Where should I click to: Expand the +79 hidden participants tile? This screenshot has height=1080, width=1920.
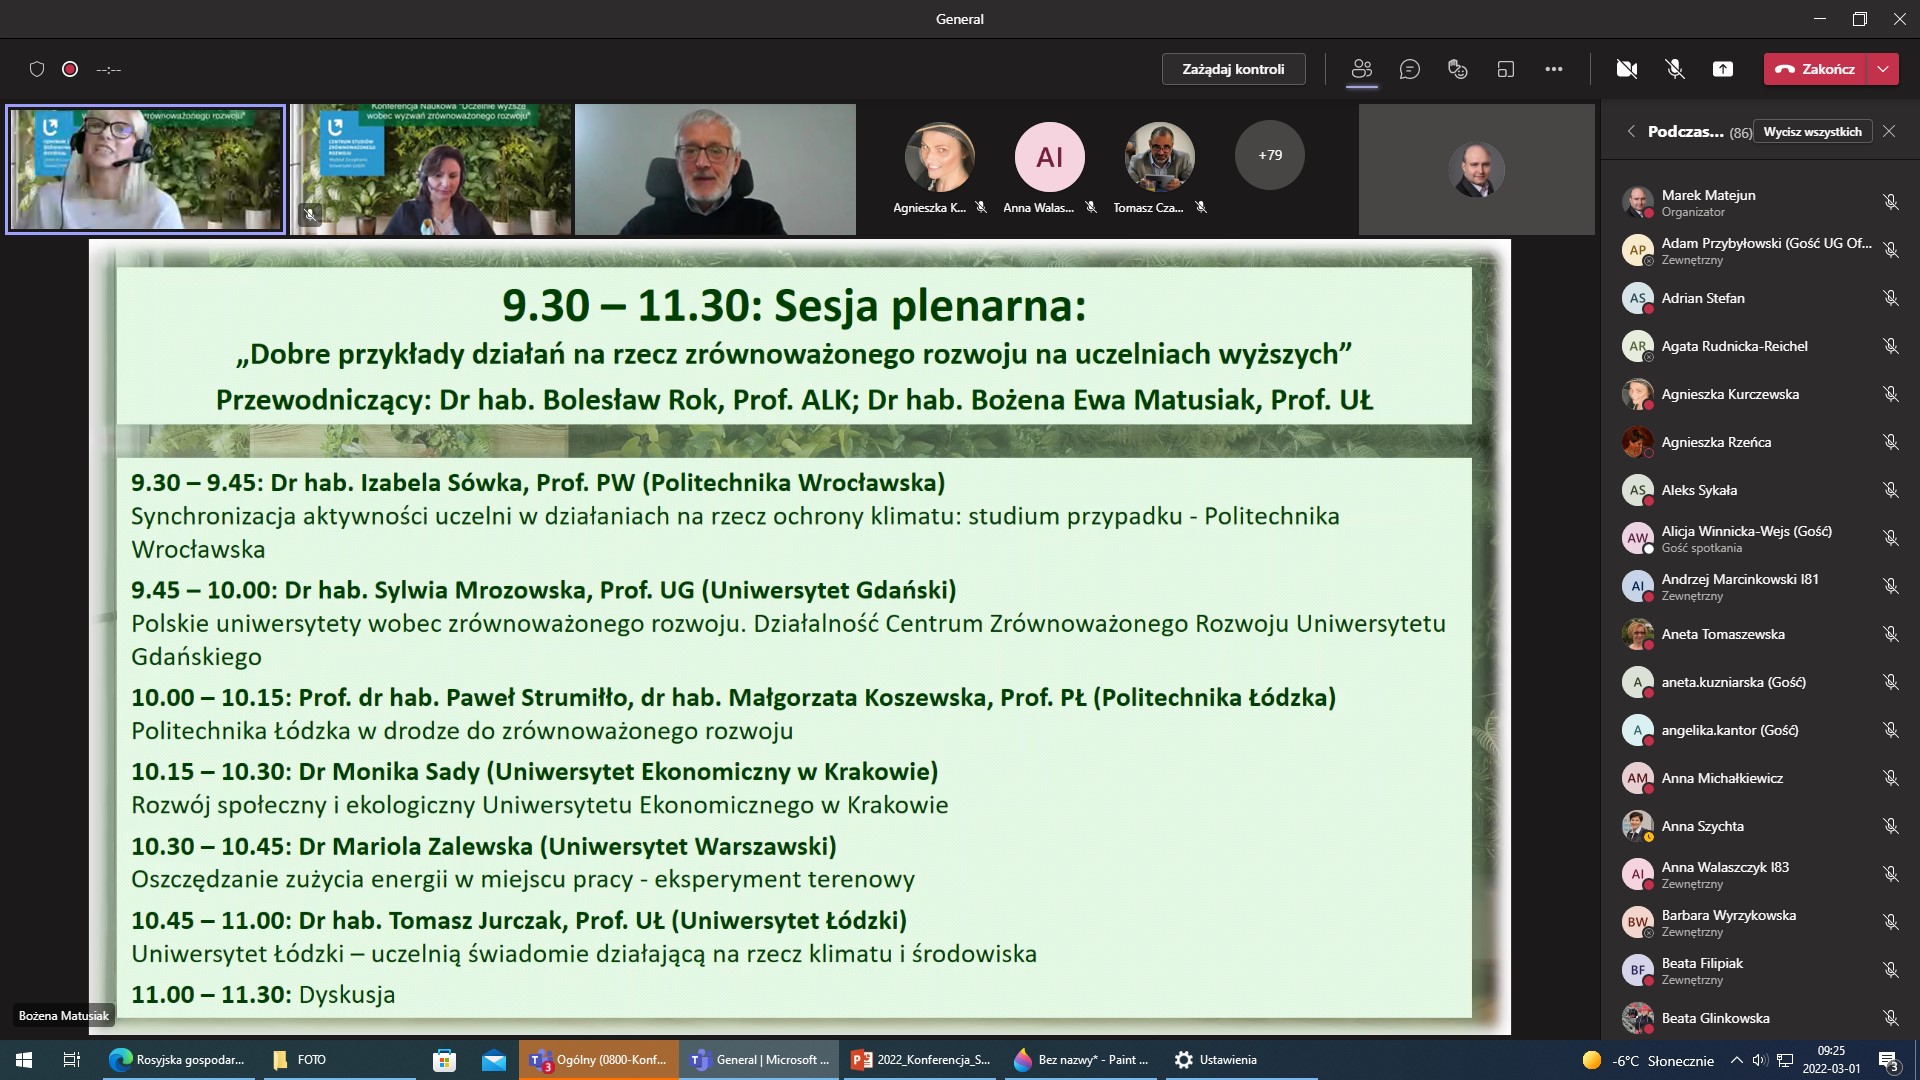(1268, 155)
